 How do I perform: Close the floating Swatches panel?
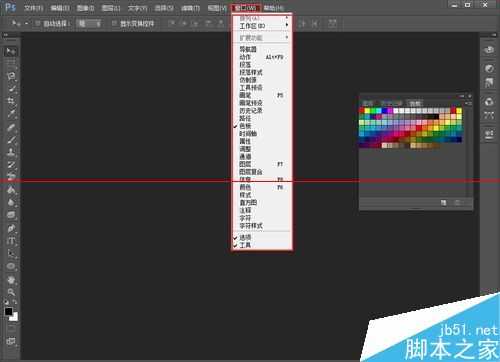(x=470, y=96)
